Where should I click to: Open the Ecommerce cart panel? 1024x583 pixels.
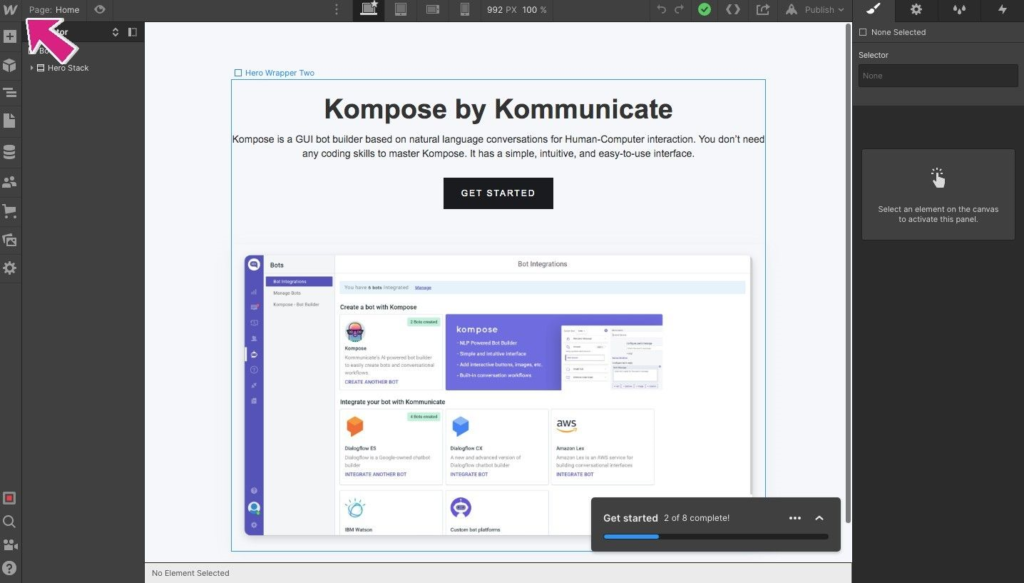pos(10,210)
